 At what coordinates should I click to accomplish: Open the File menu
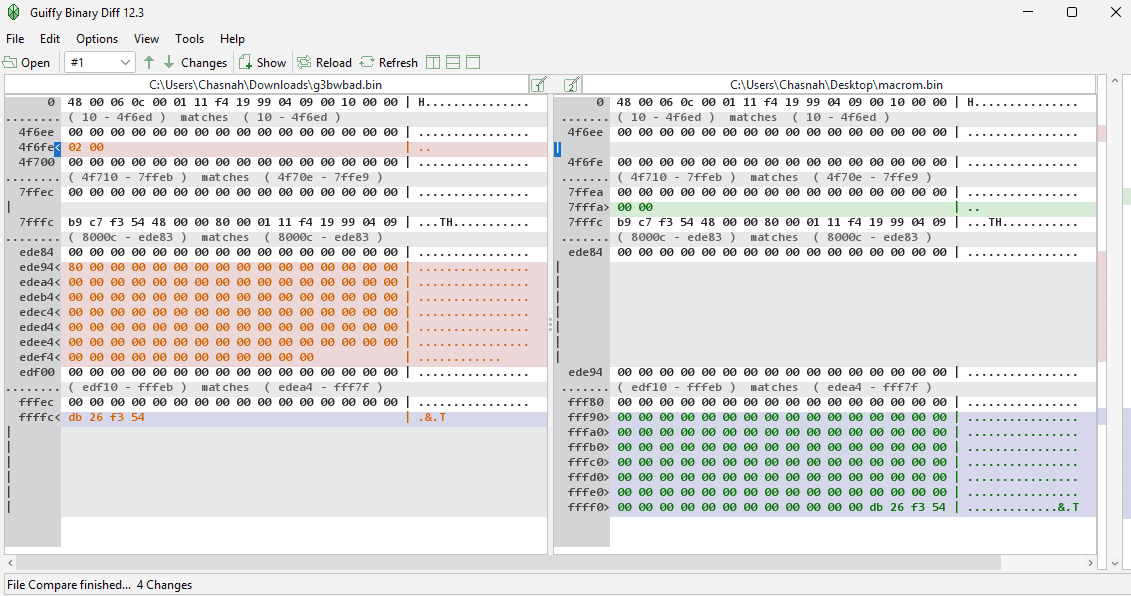click(15, 39)
